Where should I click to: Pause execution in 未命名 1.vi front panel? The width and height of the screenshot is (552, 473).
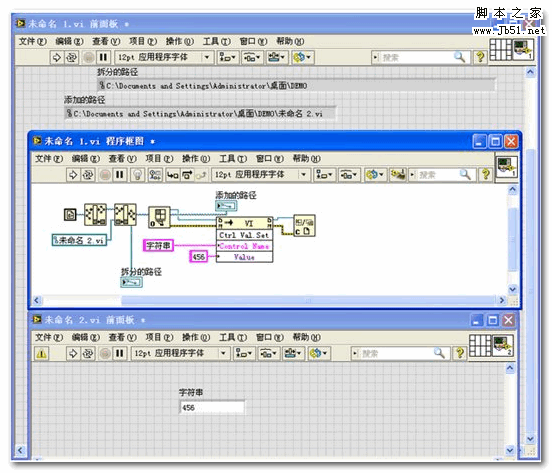click(103, 57)
